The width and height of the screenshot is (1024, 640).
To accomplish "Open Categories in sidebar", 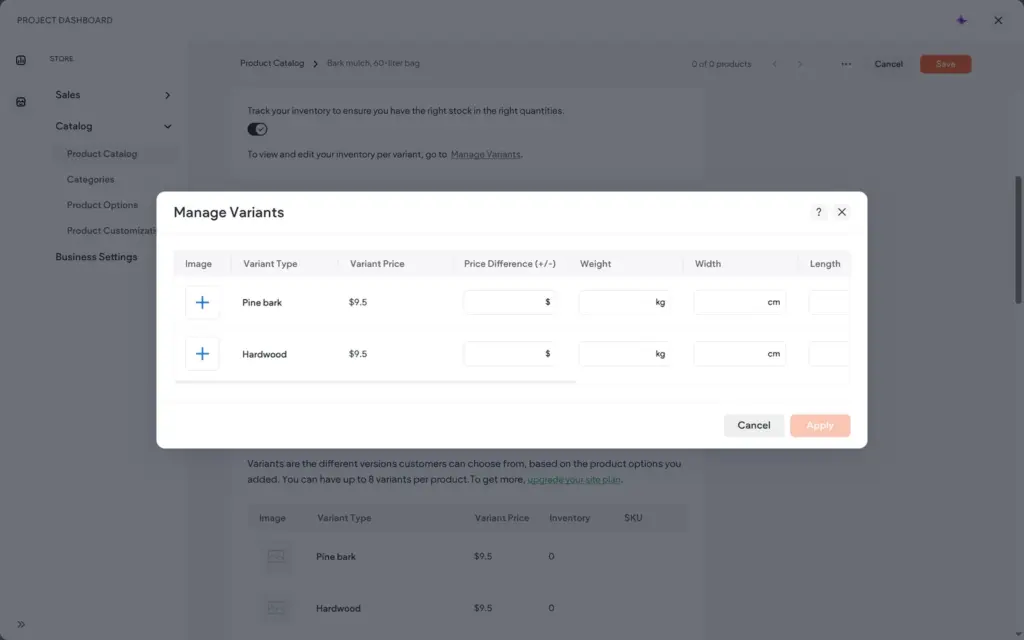I will (90, 180).
